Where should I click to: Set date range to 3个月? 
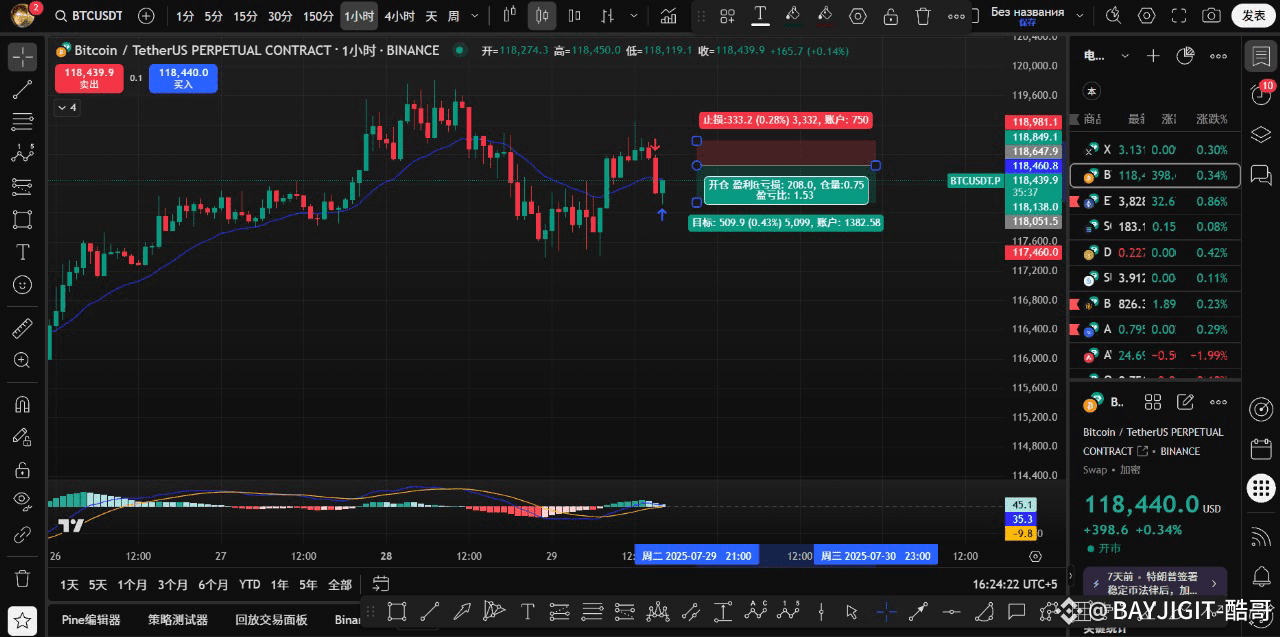coord(172,585)
